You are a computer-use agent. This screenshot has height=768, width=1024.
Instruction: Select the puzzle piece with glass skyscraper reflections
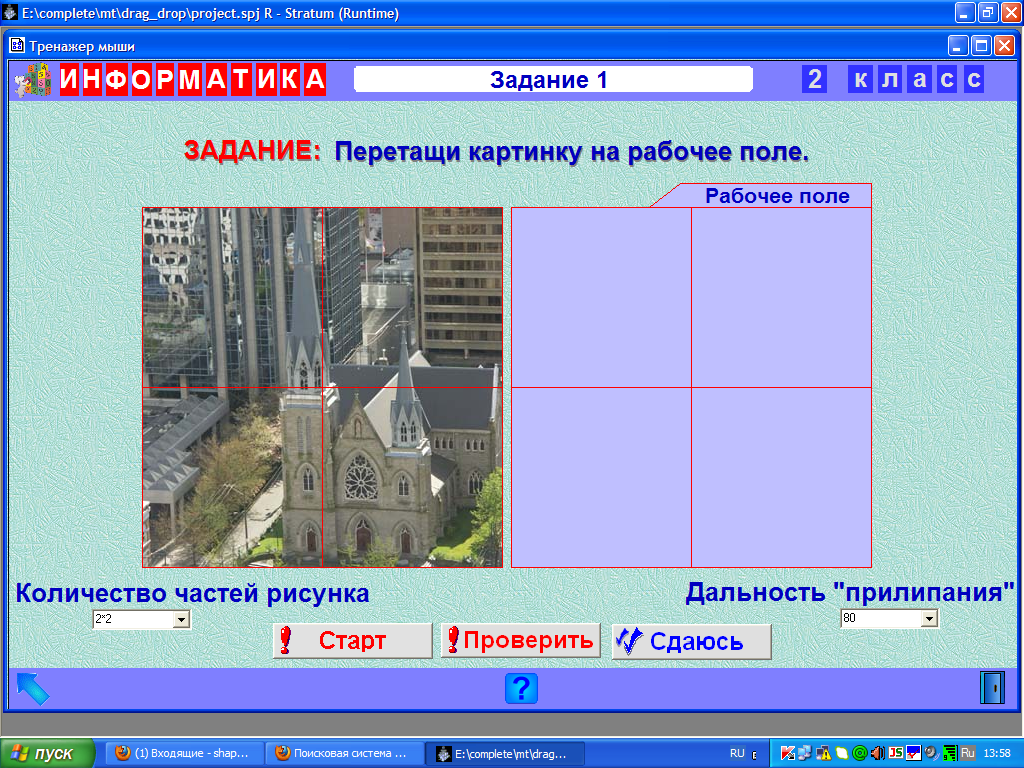[x=232, y=298]
